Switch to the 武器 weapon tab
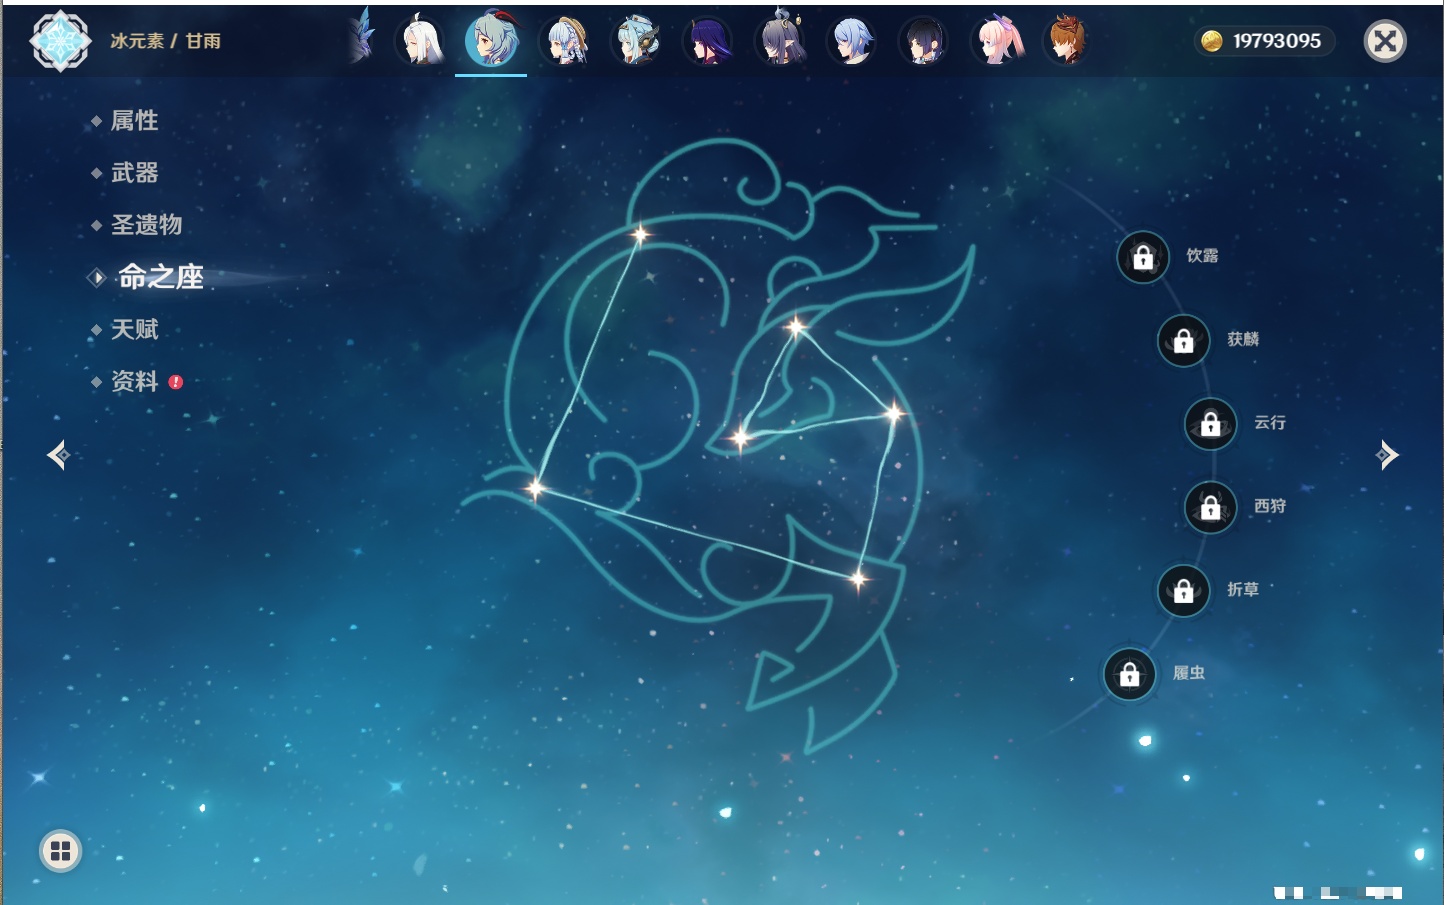This screenshot has height=905, width=1444. tap(134, 173)
